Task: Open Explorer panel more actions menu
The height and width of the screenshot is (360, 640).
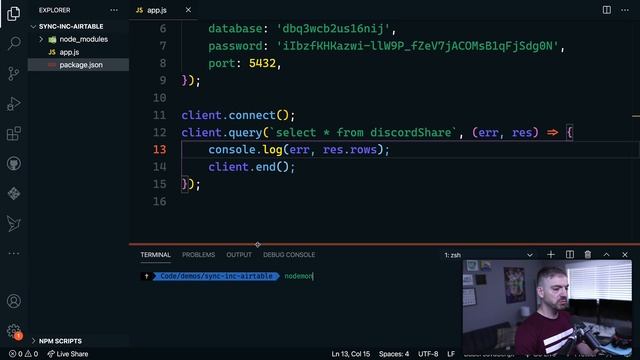Action: click(x=114, y=10)
